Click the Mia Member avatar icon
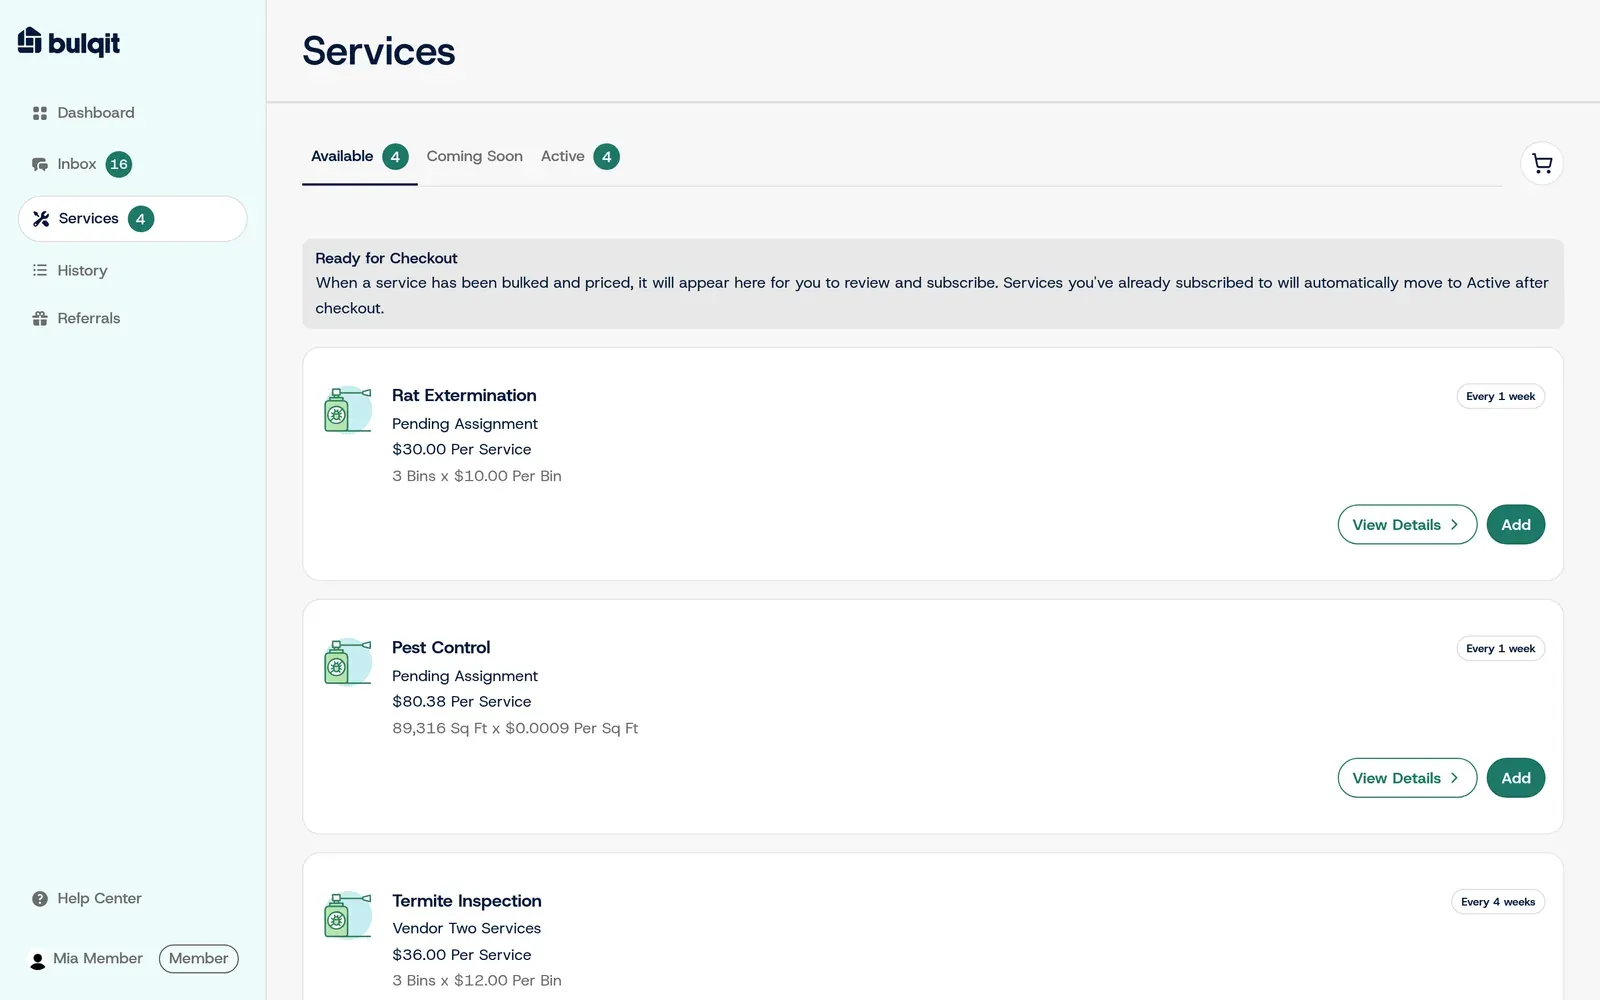 [38, 960]
